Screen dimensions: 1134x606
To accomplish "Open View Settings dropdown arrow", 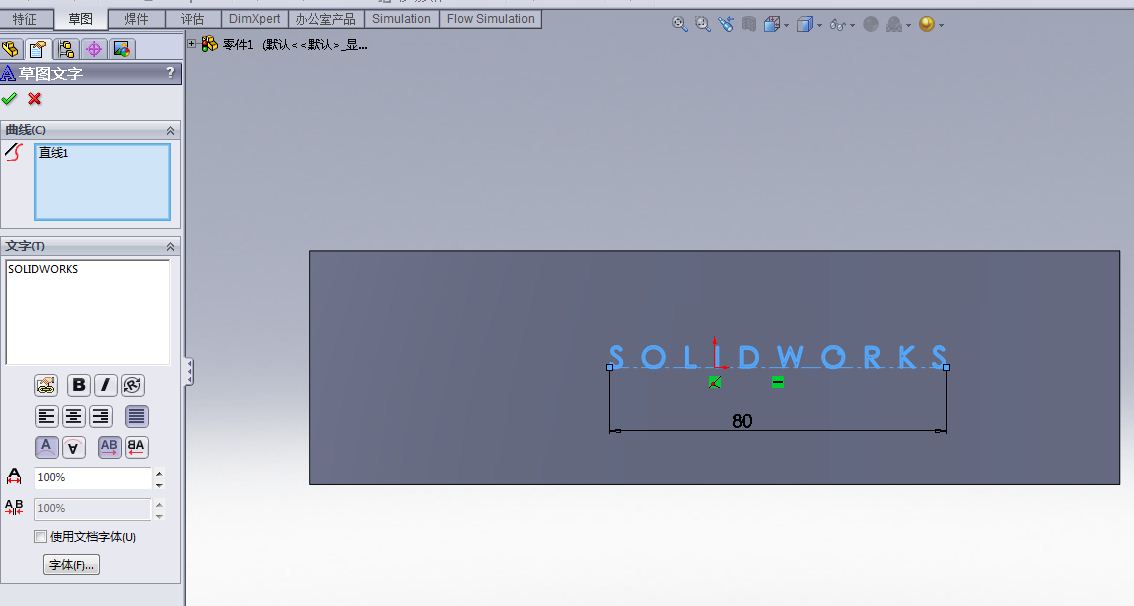I will coord(941,25).
